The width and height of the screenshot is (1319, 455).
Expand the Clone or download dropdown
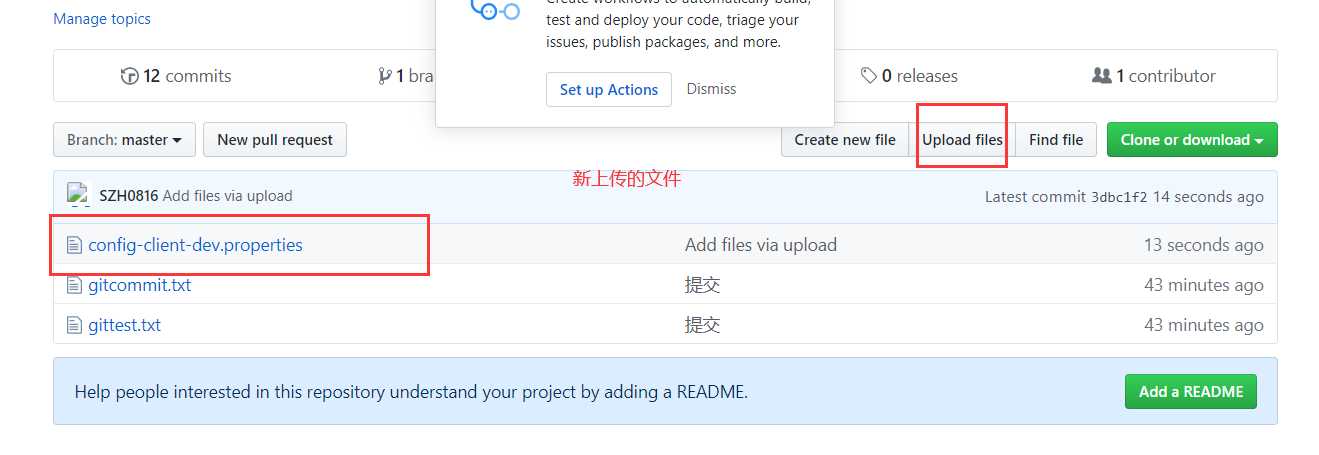(x=1191, y=140)
